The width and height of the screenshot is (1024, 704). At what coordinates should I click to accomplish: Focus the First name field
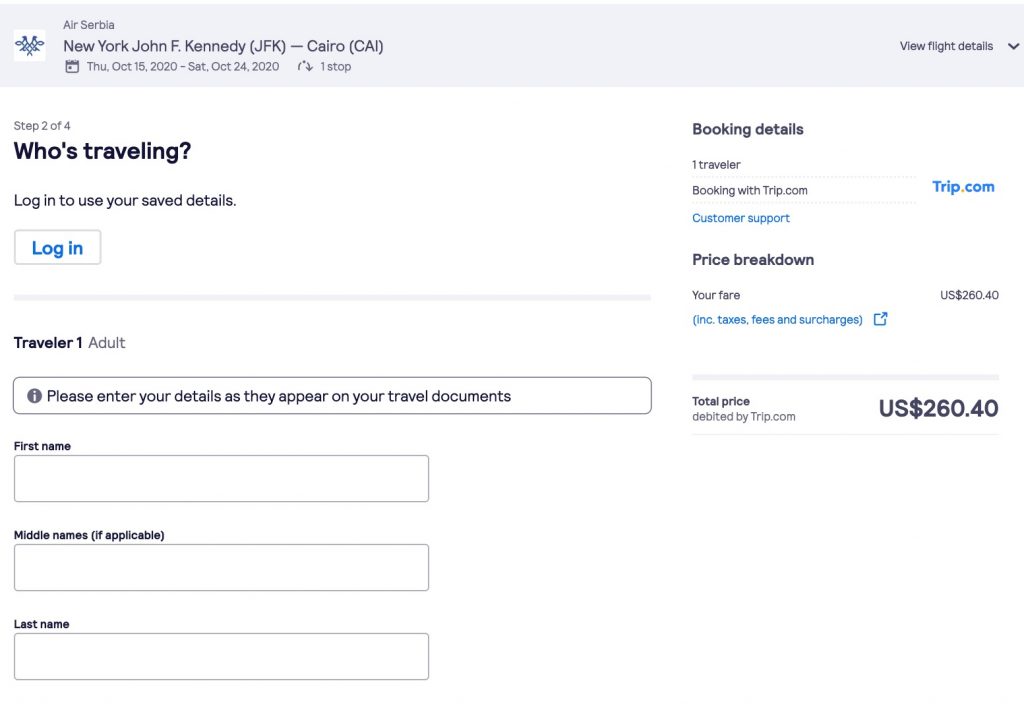coord(221,478)
